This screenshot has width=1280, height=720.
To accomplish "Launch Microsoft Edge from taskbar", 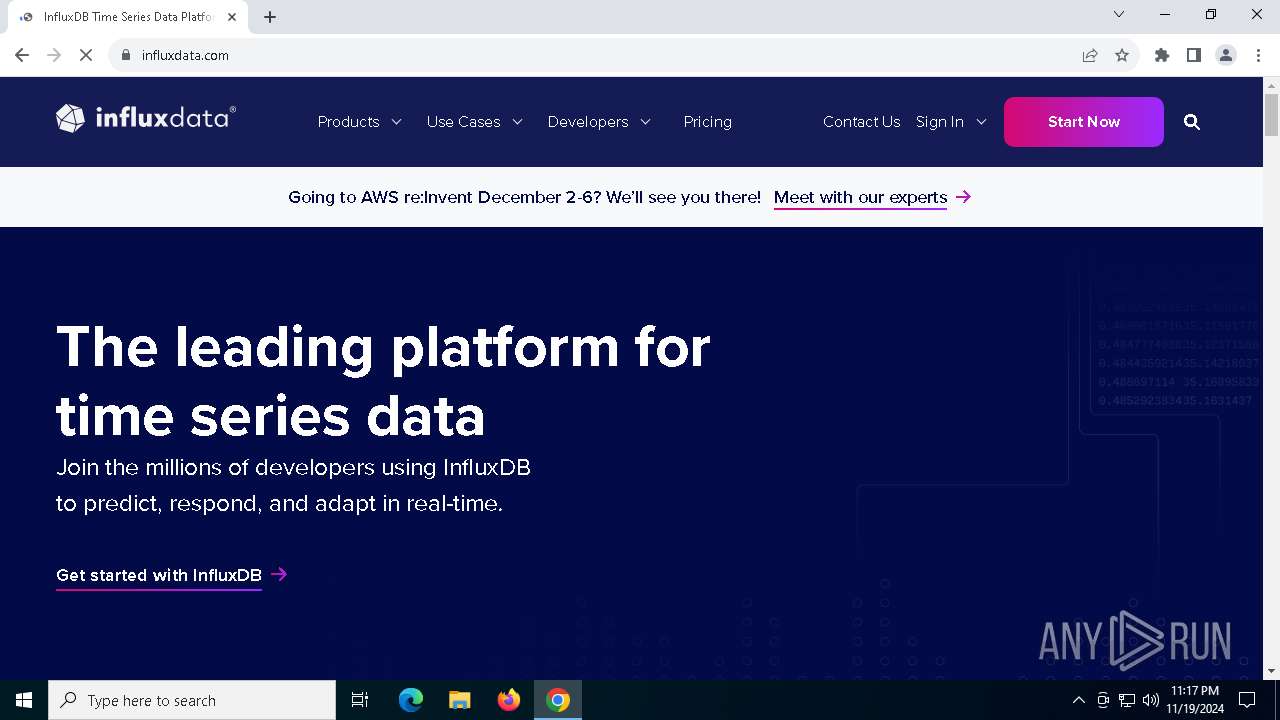I will pos(411,700).
